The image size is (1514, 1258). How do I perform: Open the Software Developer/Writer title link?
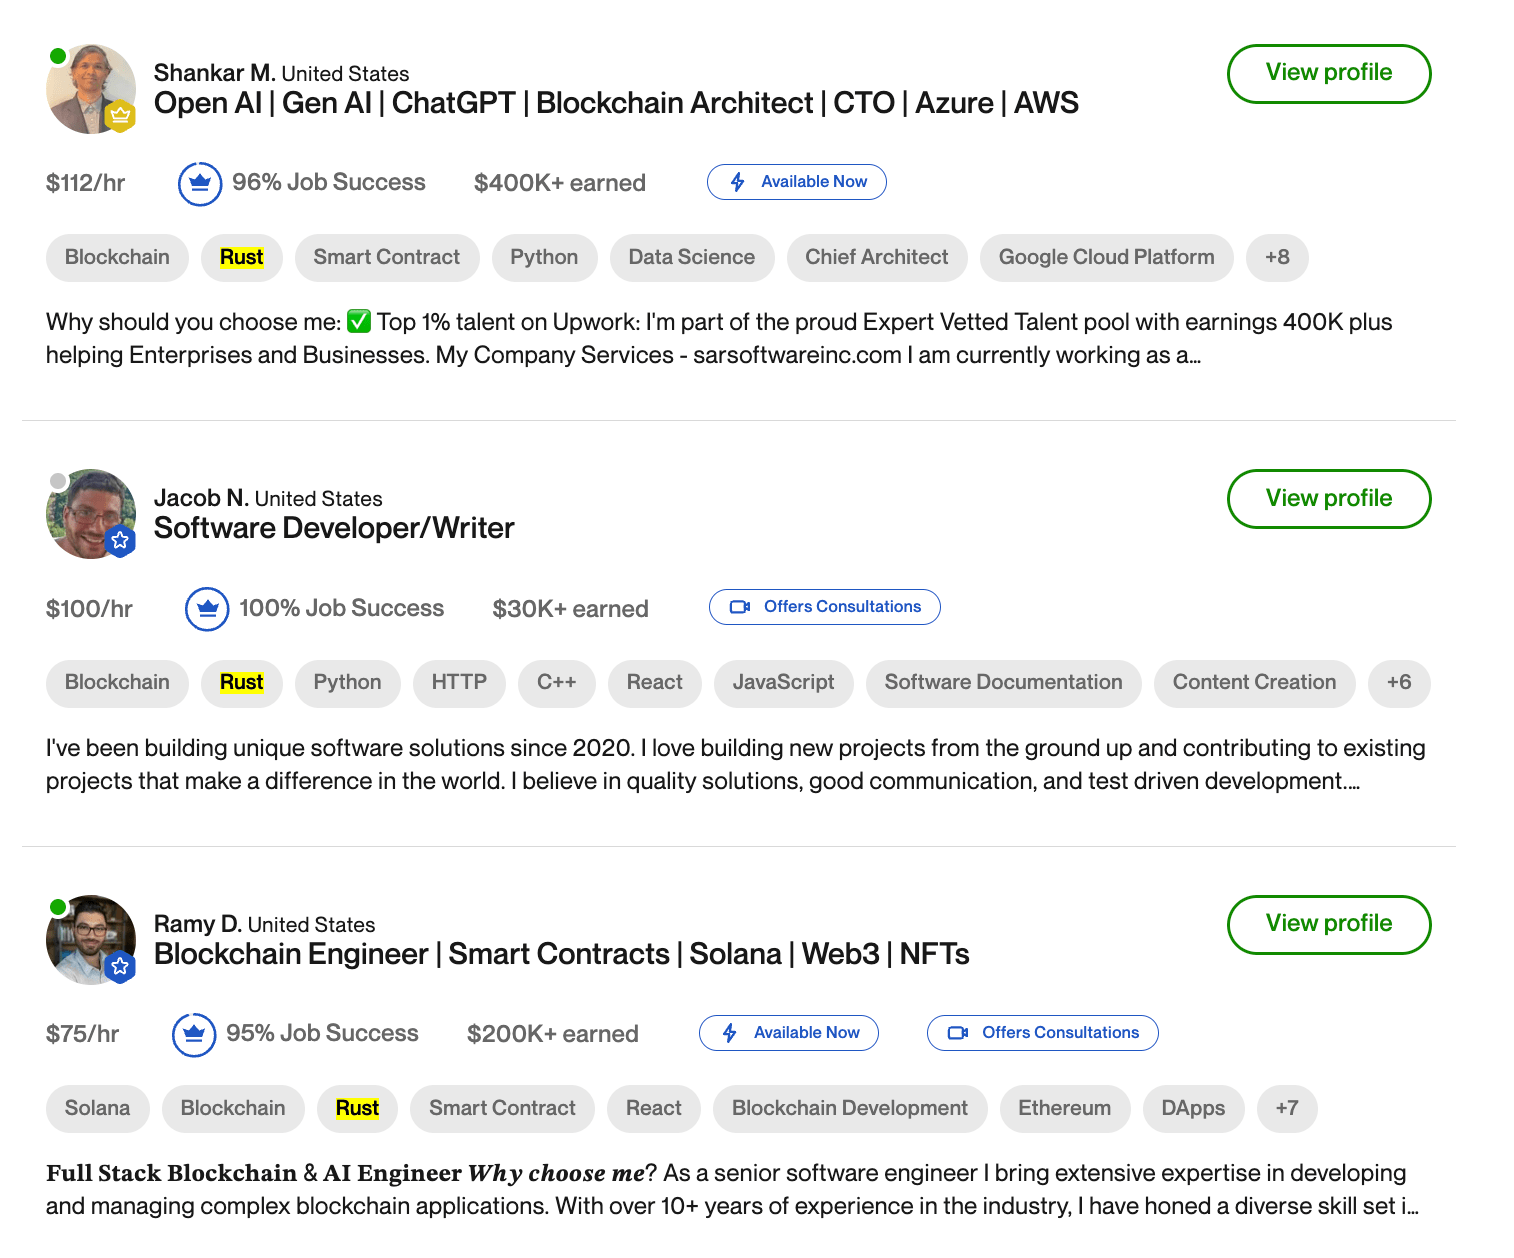(x=334, y=529)
